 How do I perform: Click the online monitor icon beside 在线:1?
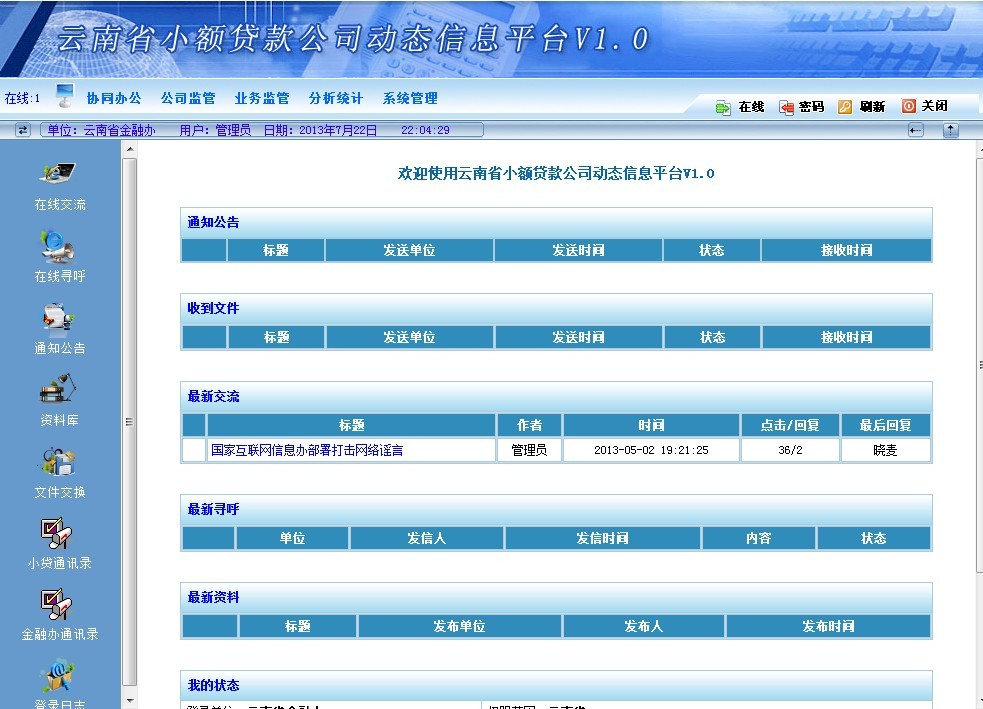point(64,97)
